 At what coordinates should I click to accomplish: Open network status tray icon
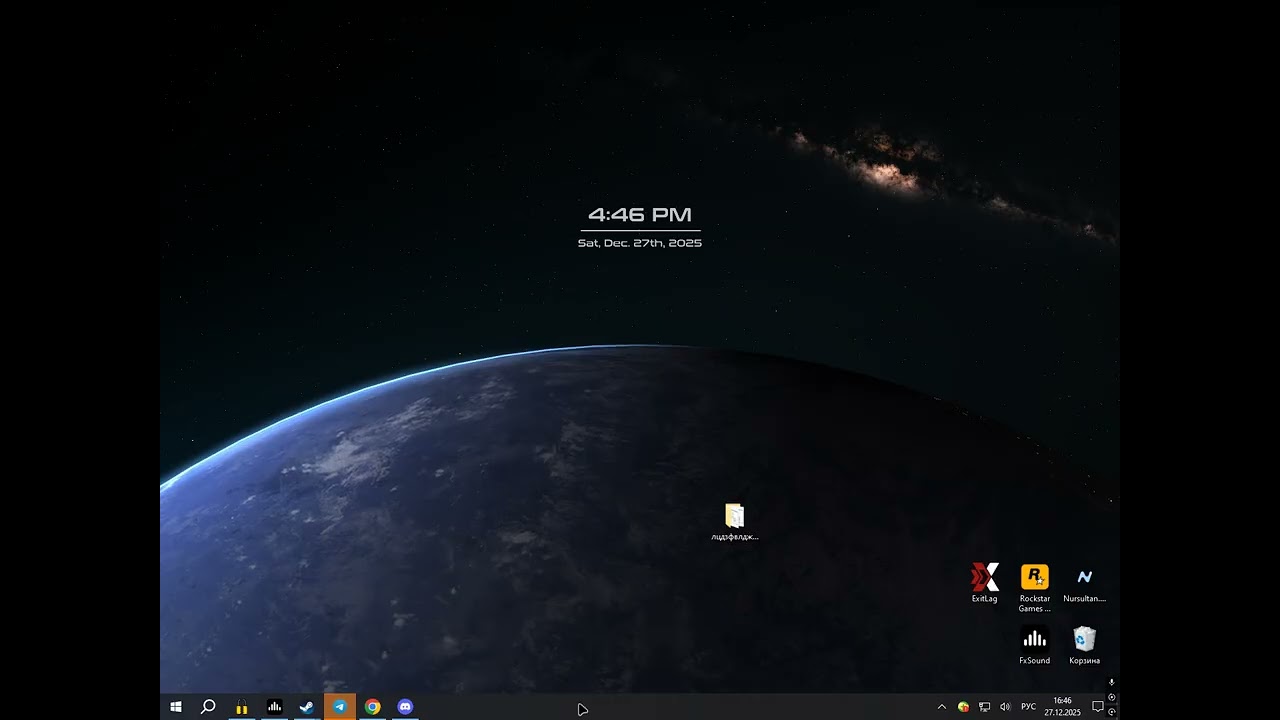[x=985, y=707]
